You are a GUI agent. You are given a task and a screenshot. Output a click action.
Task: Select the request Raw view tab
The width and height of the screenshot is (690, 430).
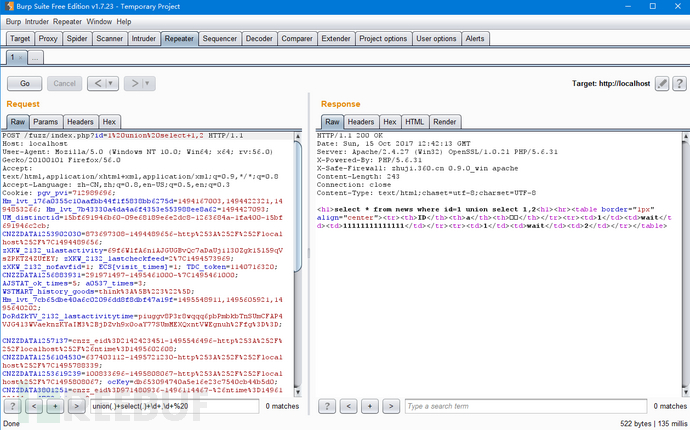tap(18, 122)
